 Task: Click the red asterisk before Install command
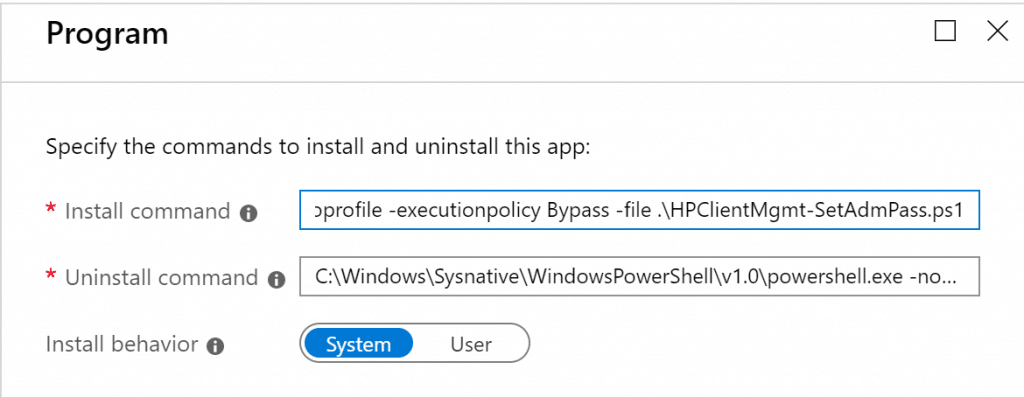[x=50, y=209]
